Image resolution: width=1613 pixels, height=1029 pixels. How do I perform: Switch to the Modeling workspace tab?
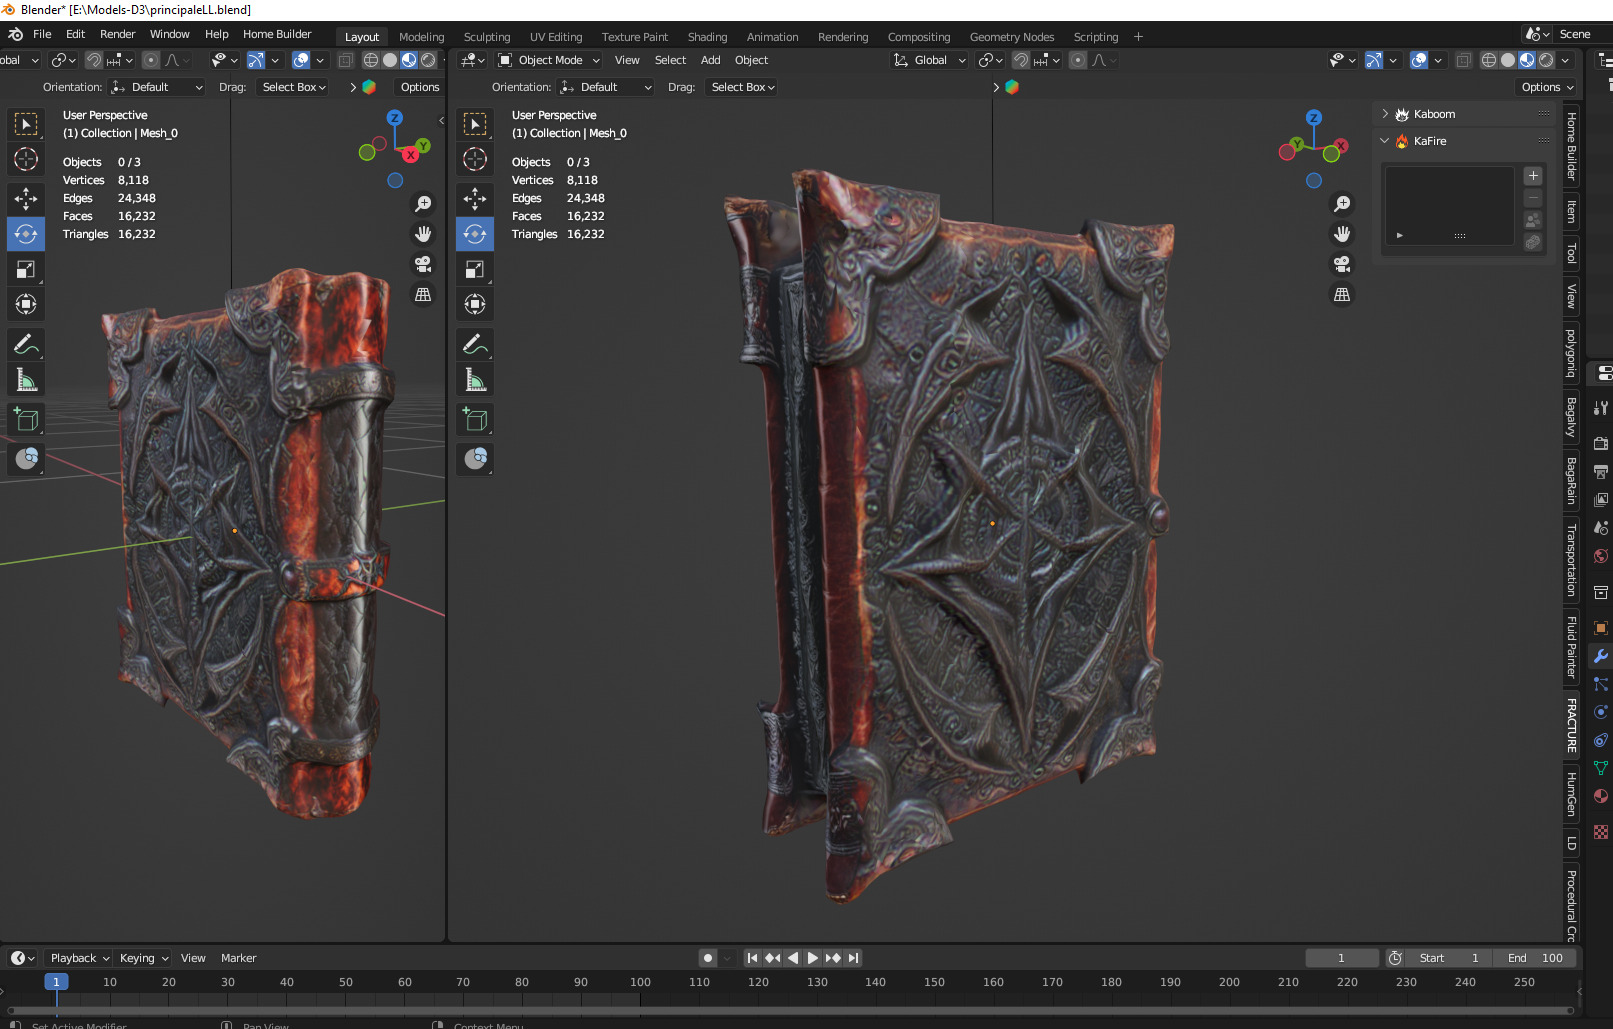click(x=421, y=37)
